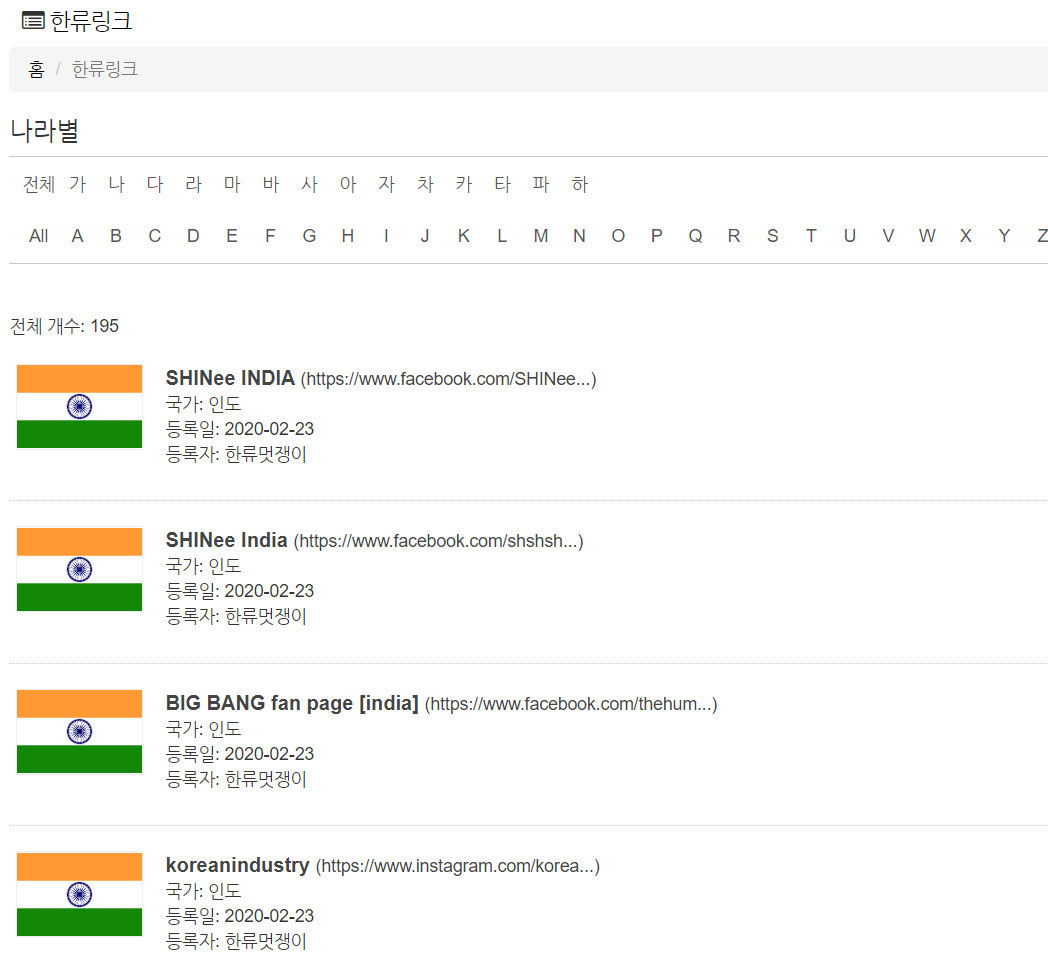Image resolution: width=1048 pixels, height=976 pixels.
Task: Select the flag thumbnail next to koreanindustry
Action: coord(79,893)
